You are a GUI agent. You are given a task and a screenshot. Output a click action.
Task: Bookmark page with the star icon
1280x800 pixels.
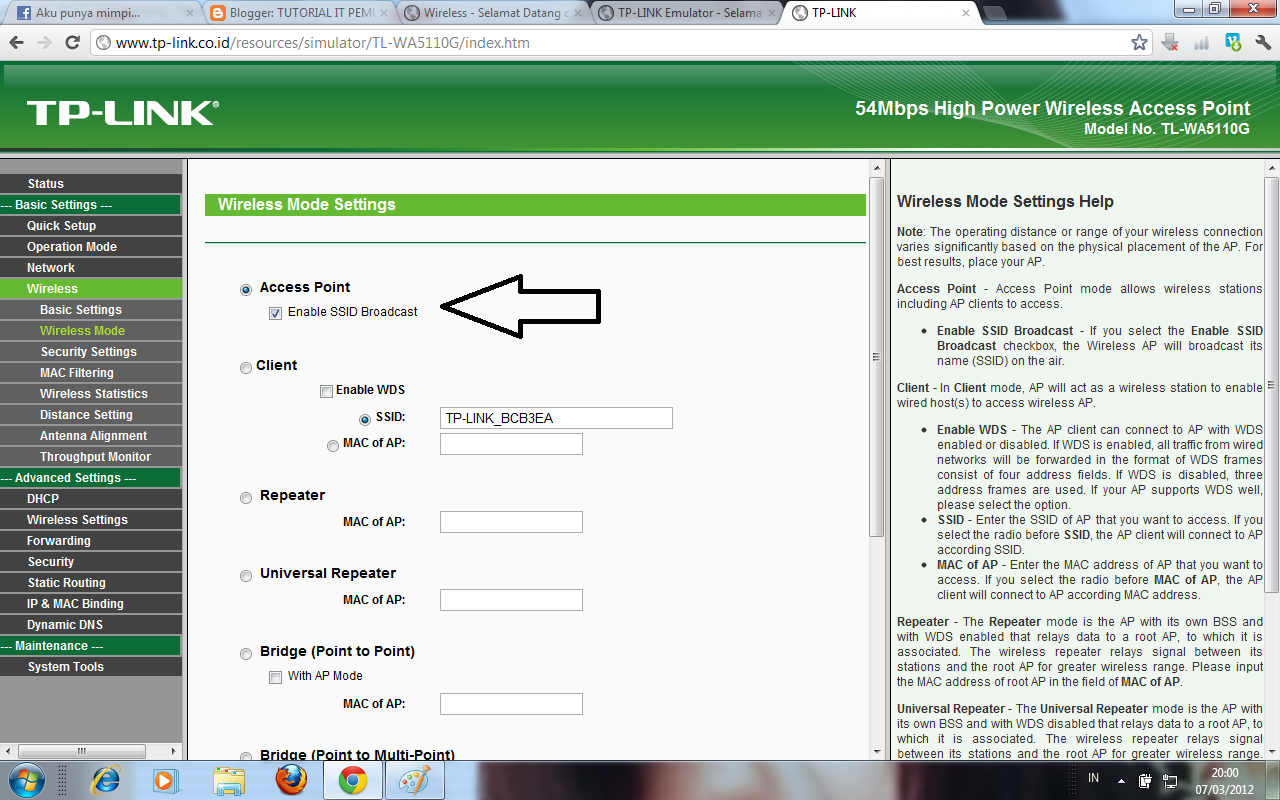click(1139, 43)
